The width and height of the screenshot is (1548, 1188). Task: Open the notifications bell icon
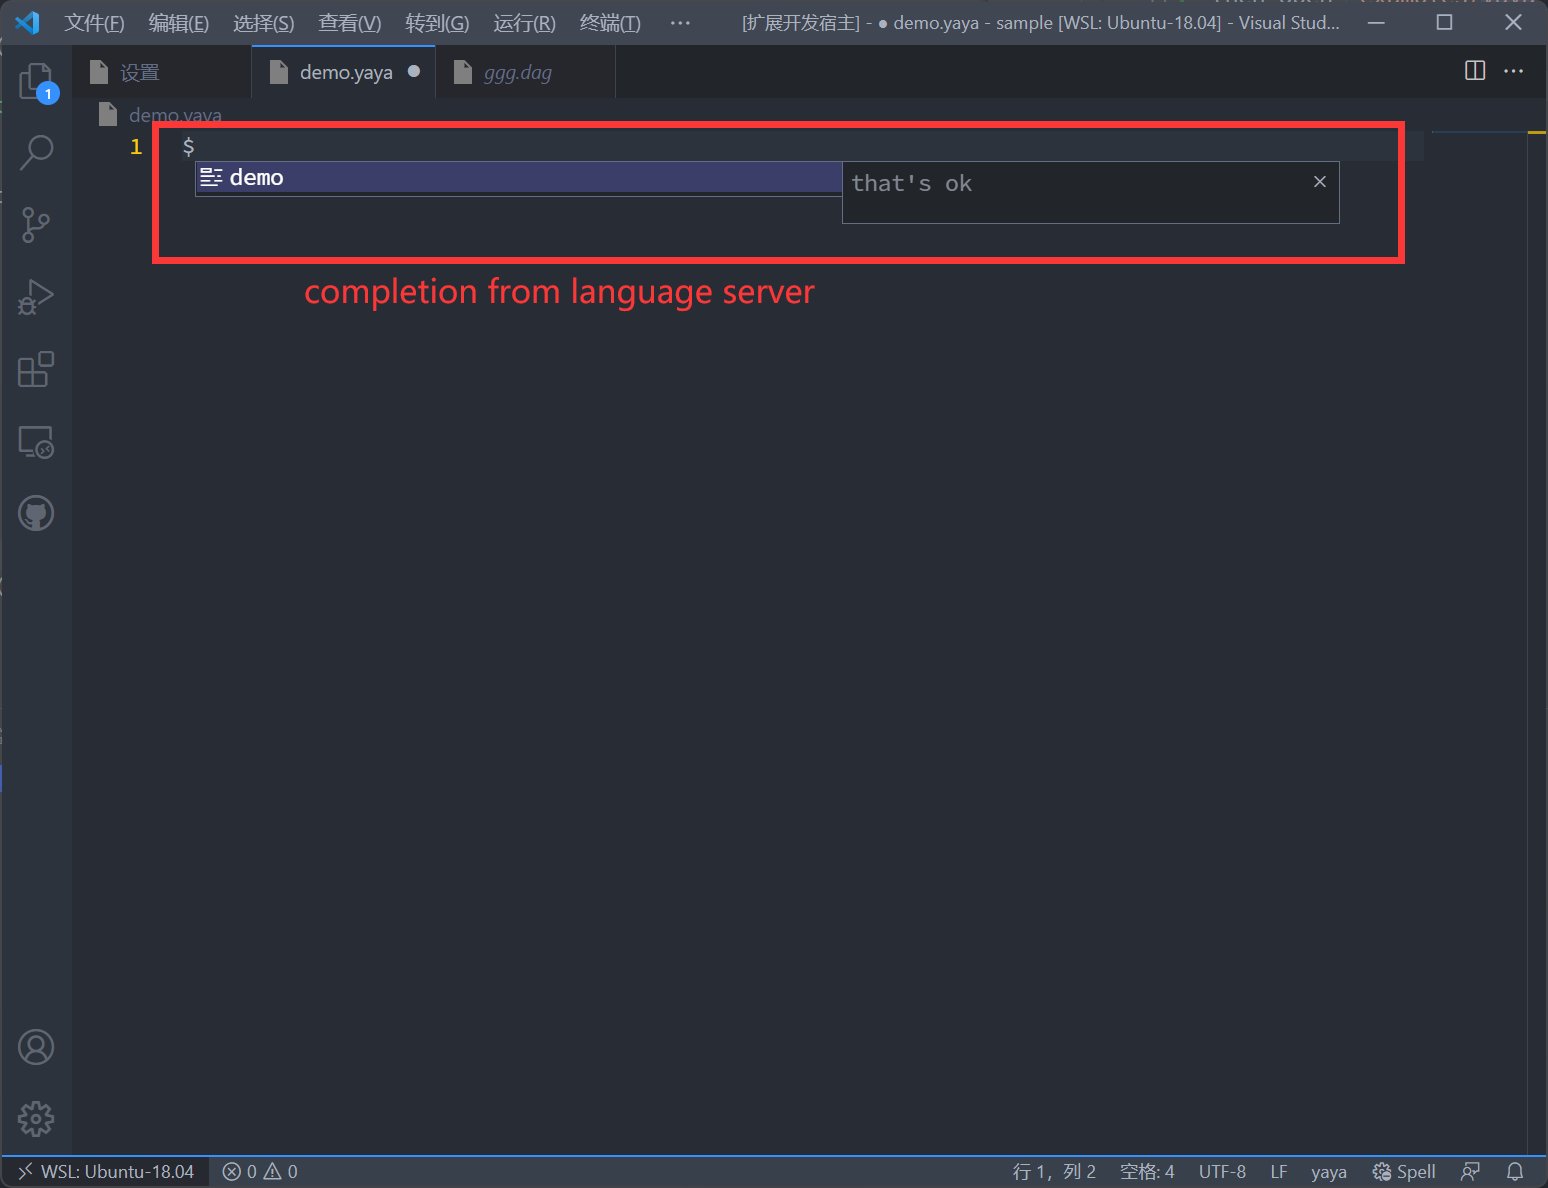click(1515, 1172)
